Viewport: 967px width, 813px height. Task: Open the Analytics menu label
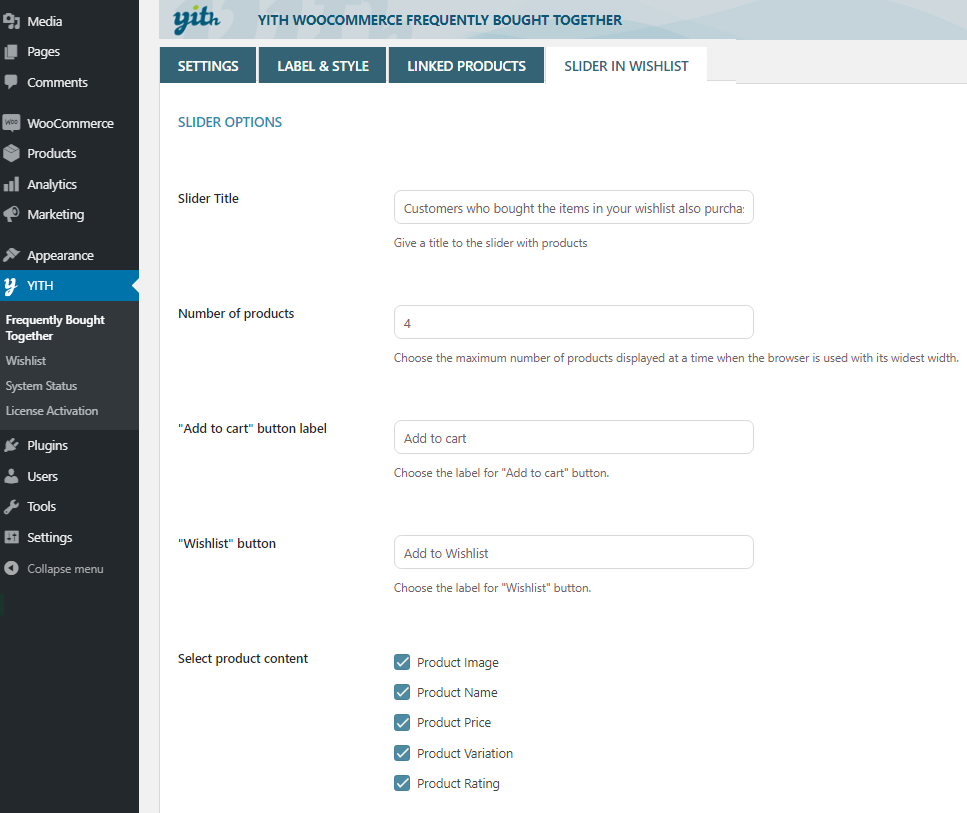(x=52, y=184)
